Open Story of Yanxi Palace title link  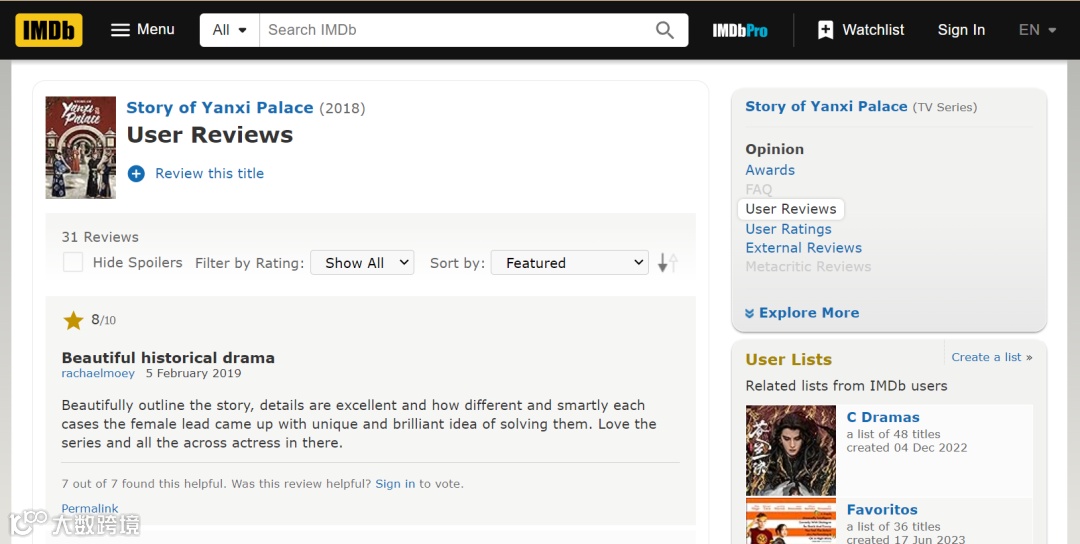click(x=220, y=107)
